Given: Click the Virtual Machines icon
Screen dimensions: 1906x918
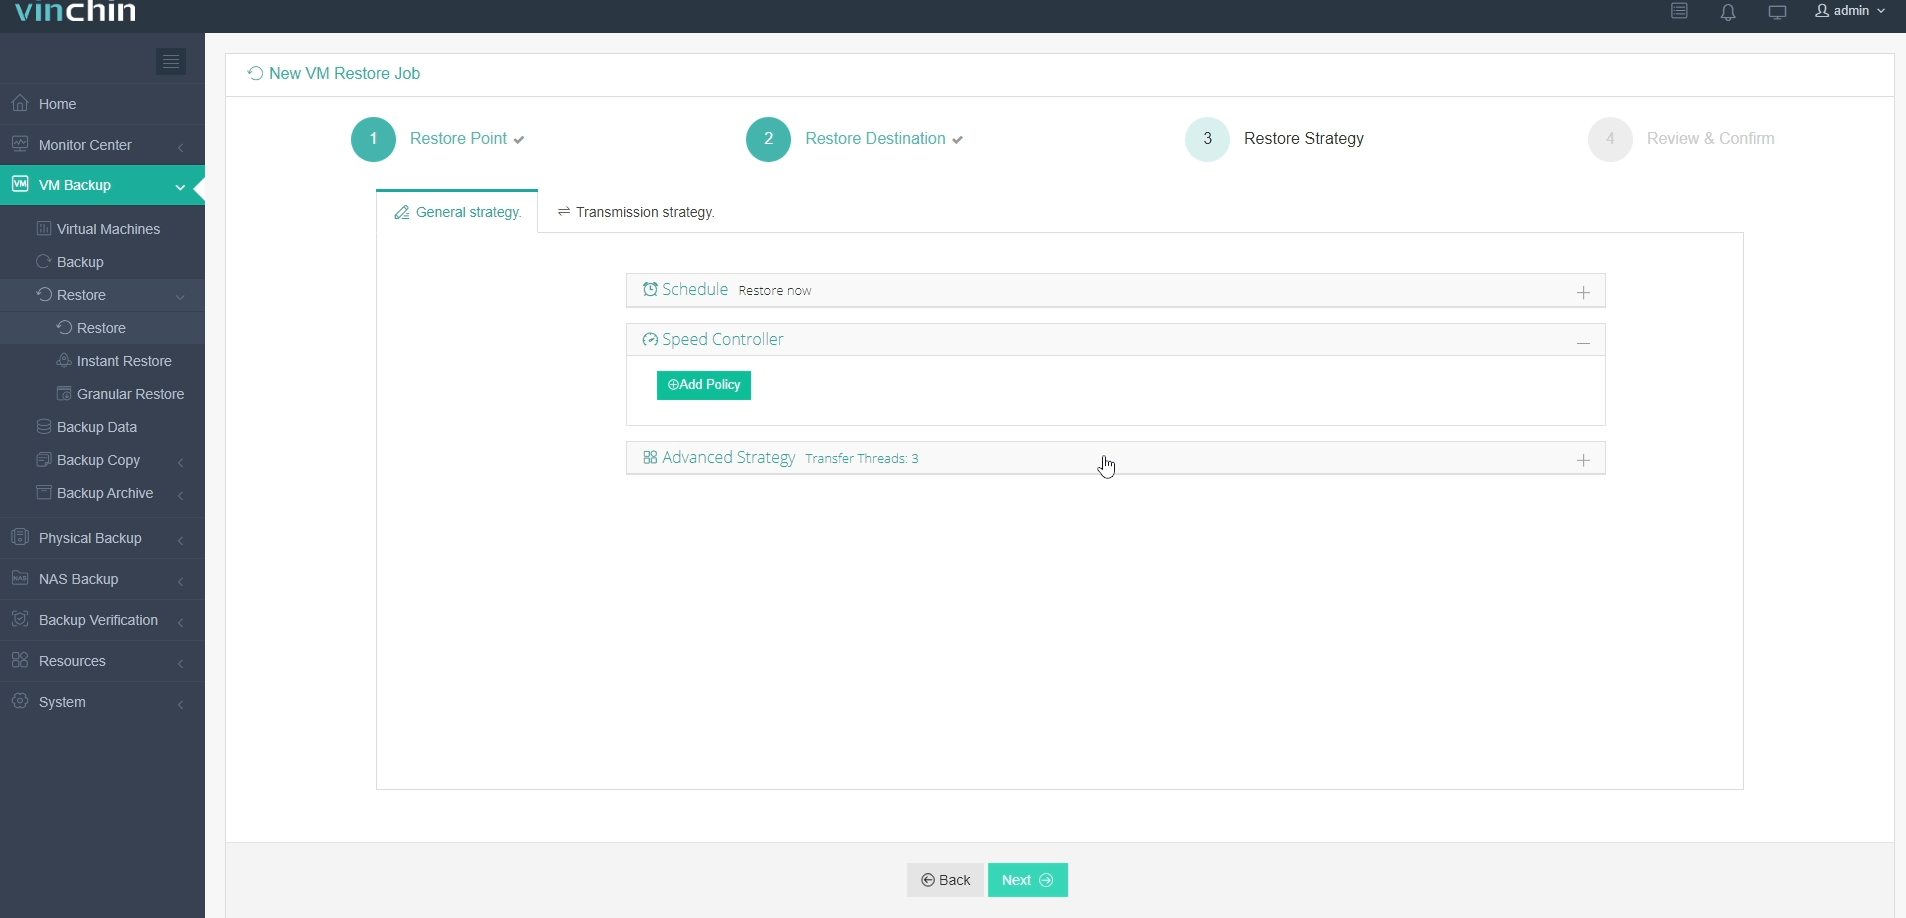Looking at the screenshot, I should point(44,228).
